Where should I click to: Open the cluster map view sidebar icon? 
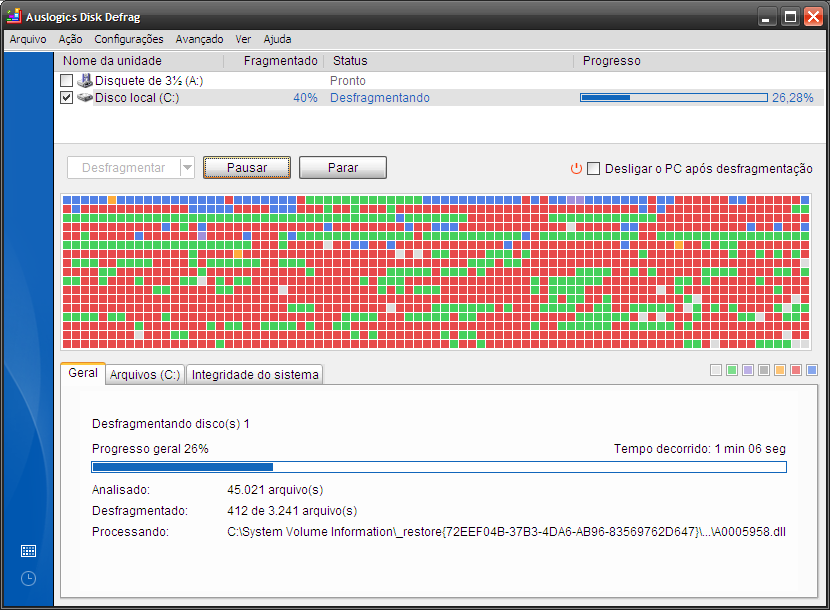tap(28, 551)
